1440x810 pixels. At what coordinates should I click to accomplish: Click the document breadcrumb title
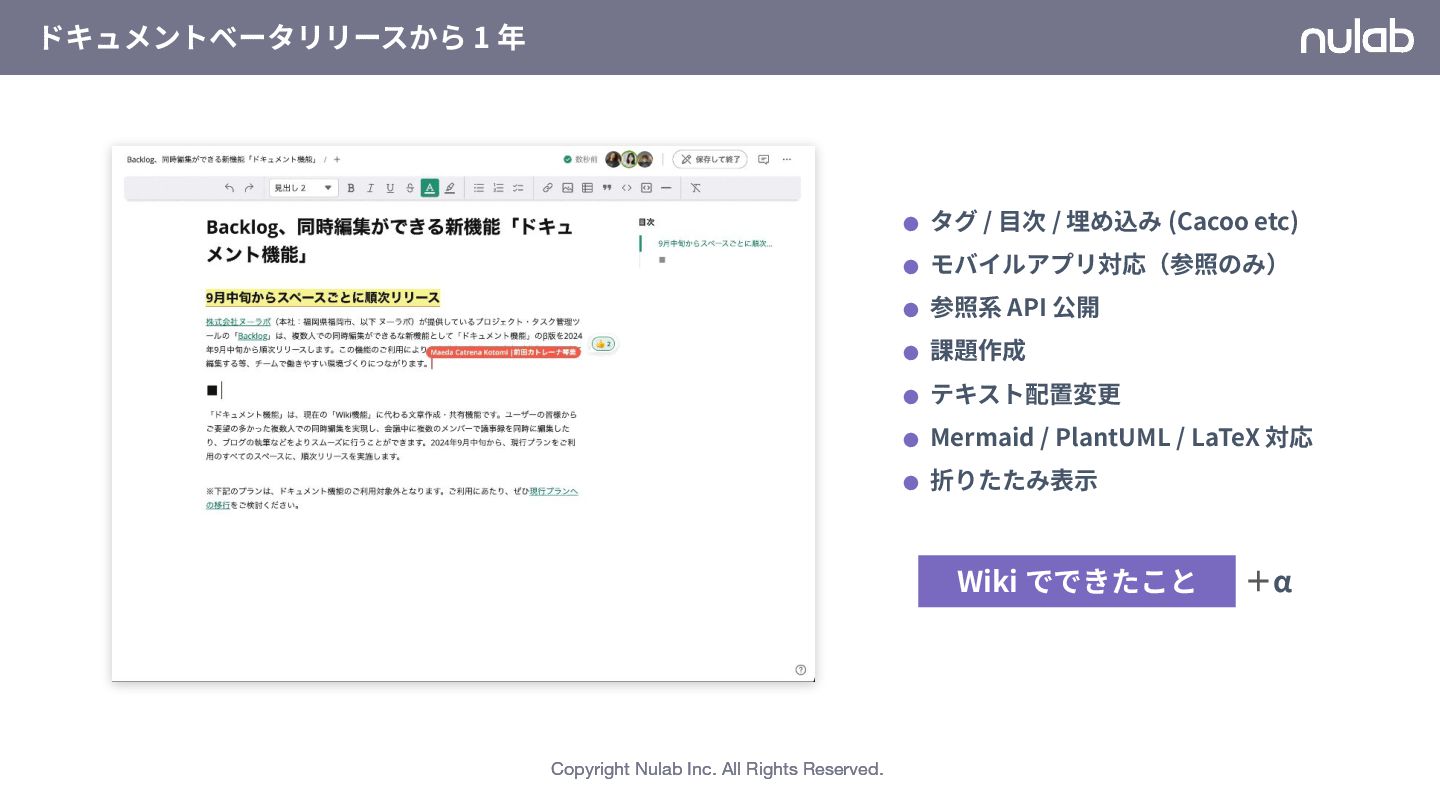[x=222, y=159]
